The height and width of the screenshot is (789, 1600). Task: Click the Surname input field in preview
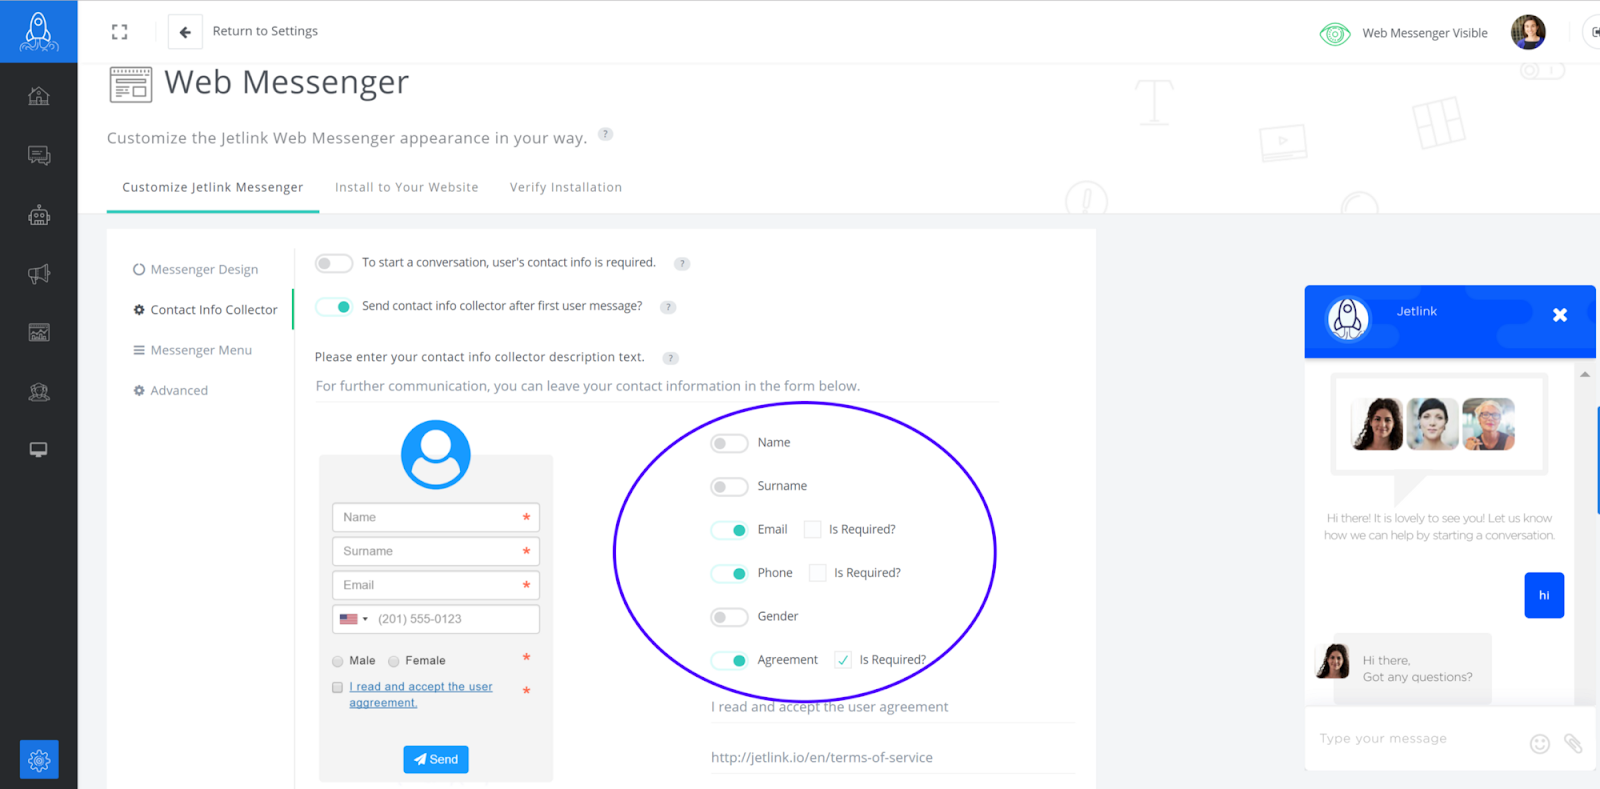(x=436, y=551)
